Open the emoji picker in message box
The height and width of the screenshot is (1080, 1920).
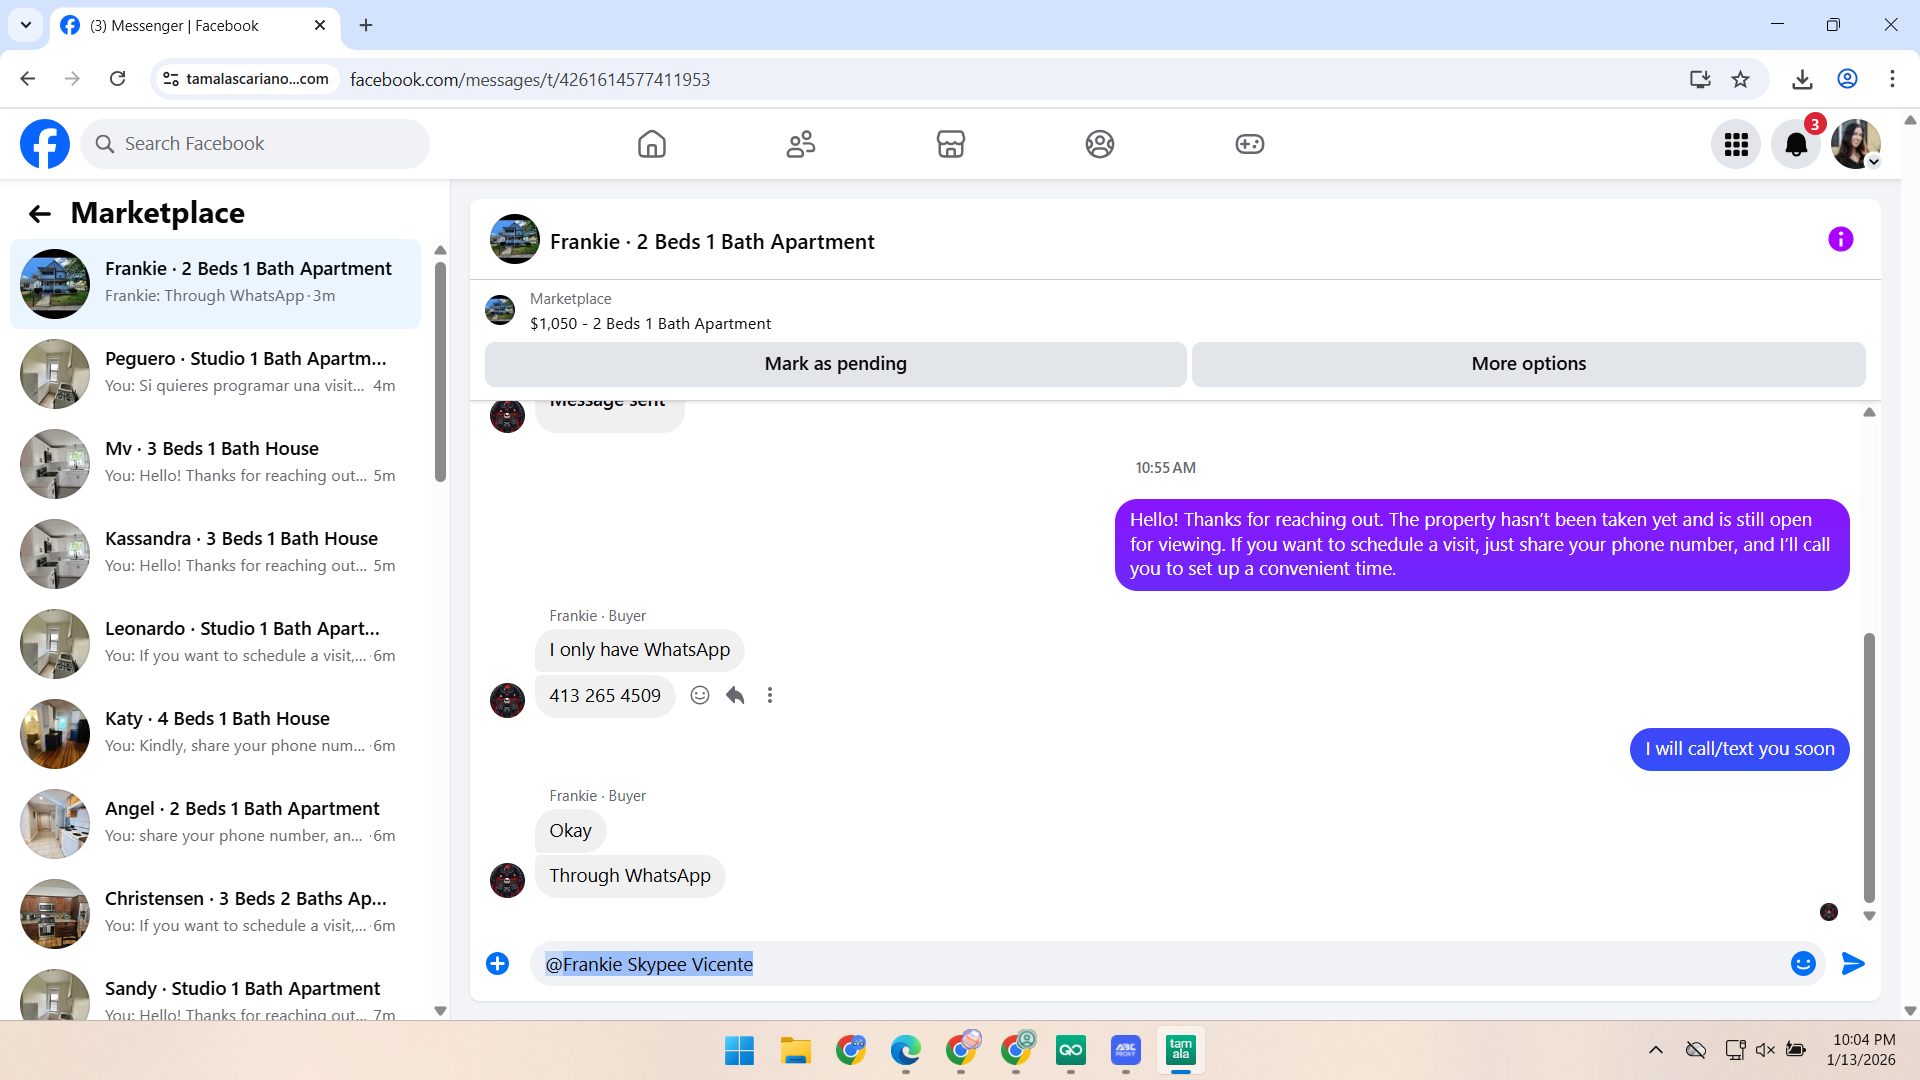click(x=1803, y=964)
